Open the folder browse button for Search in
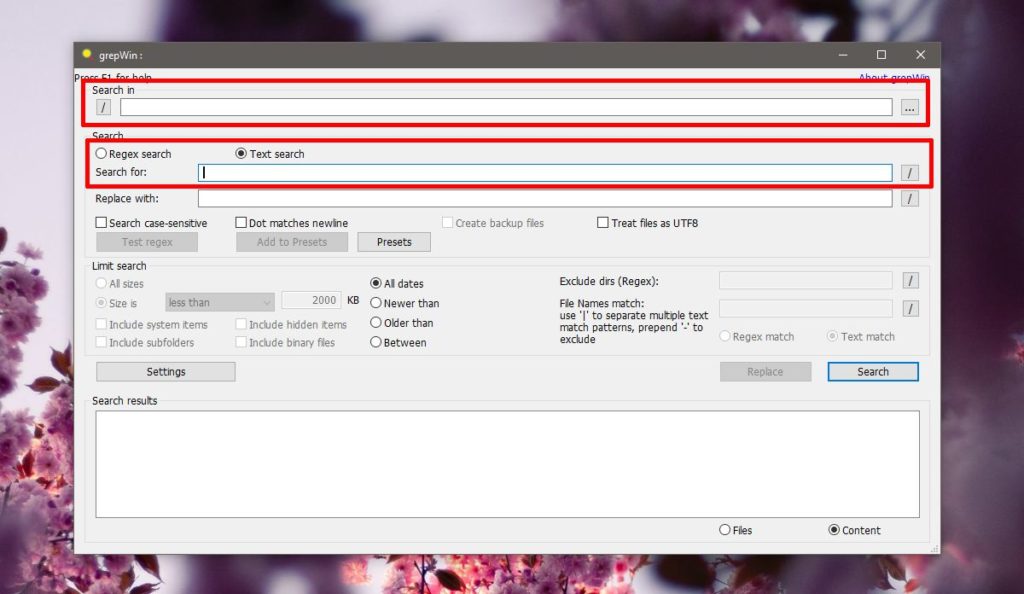Screen dimensions: 1024x594 [x=909, y=106]
